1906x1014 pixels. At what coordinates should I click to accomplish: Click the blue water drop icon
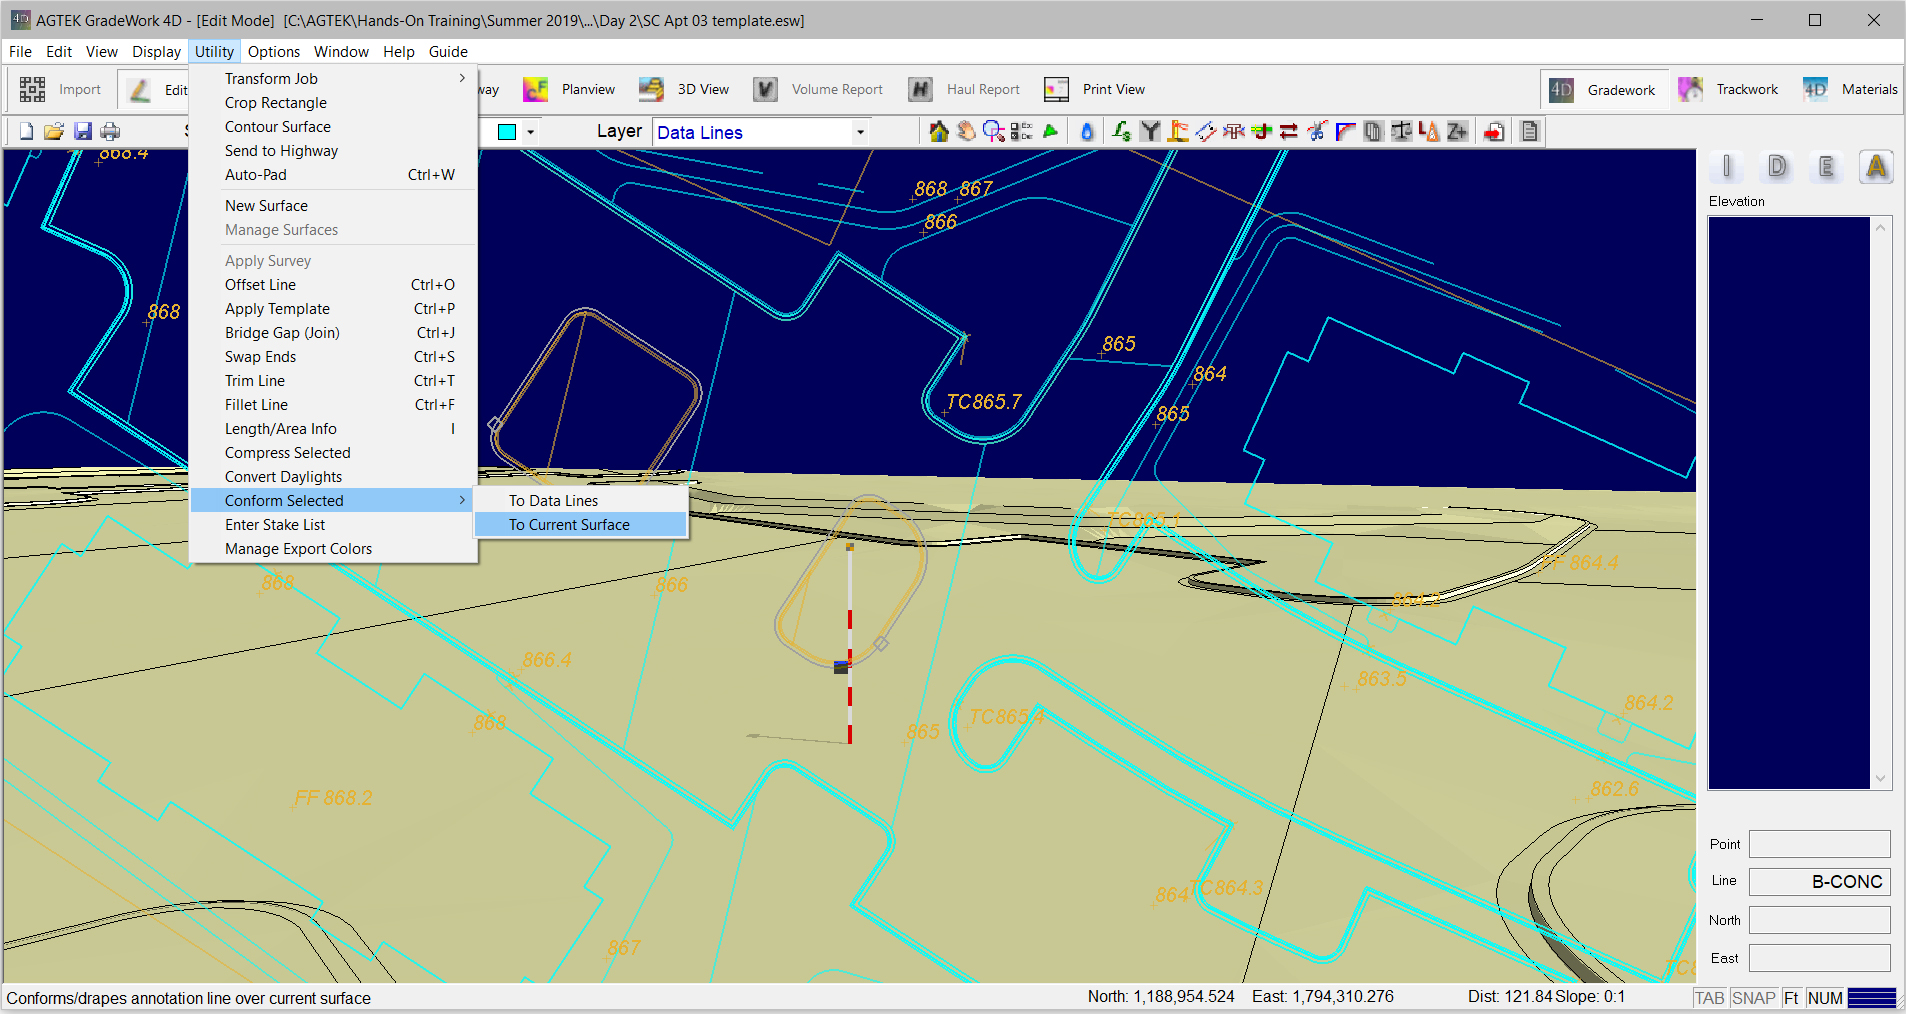pos(1087,132)
